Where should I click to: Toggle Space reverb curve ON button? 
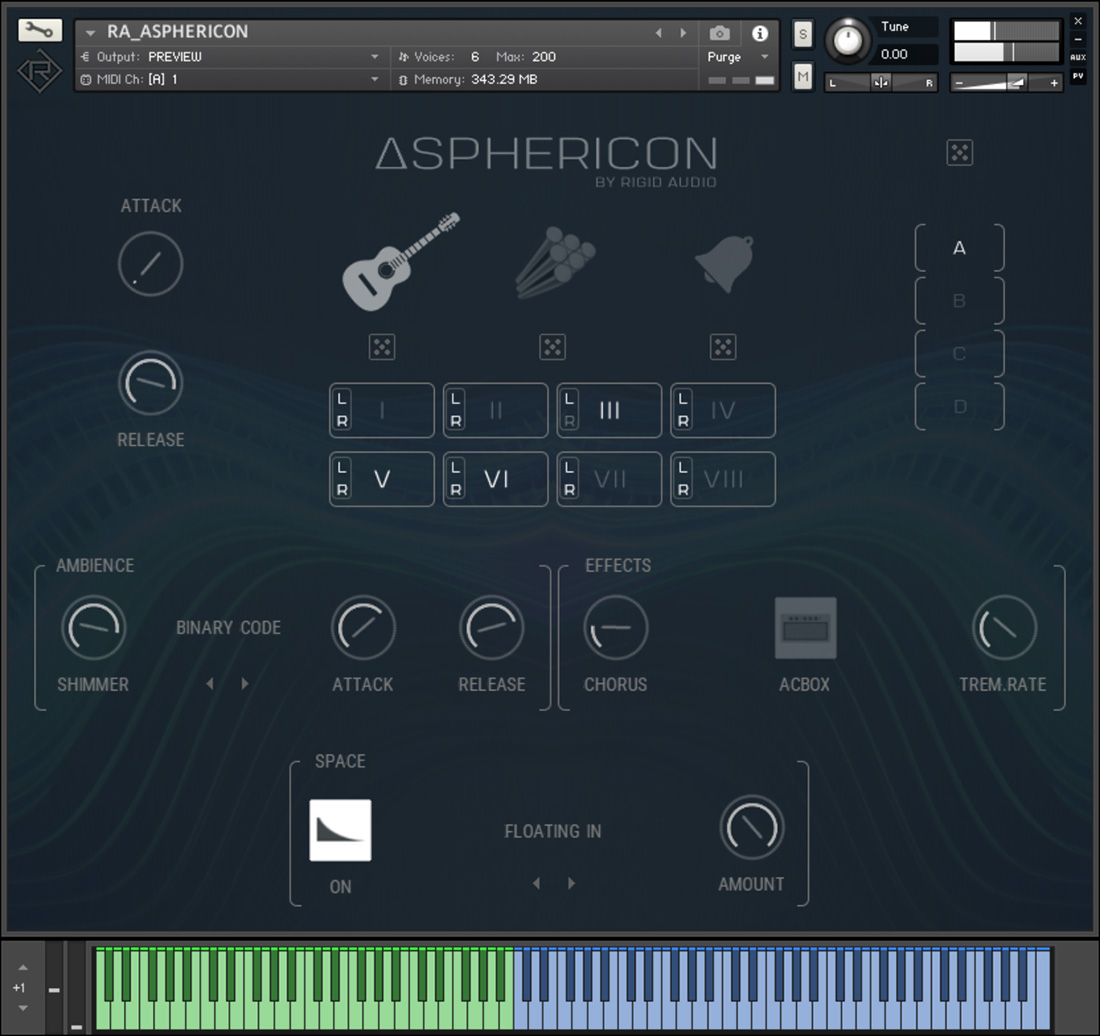tap(340, 830)
